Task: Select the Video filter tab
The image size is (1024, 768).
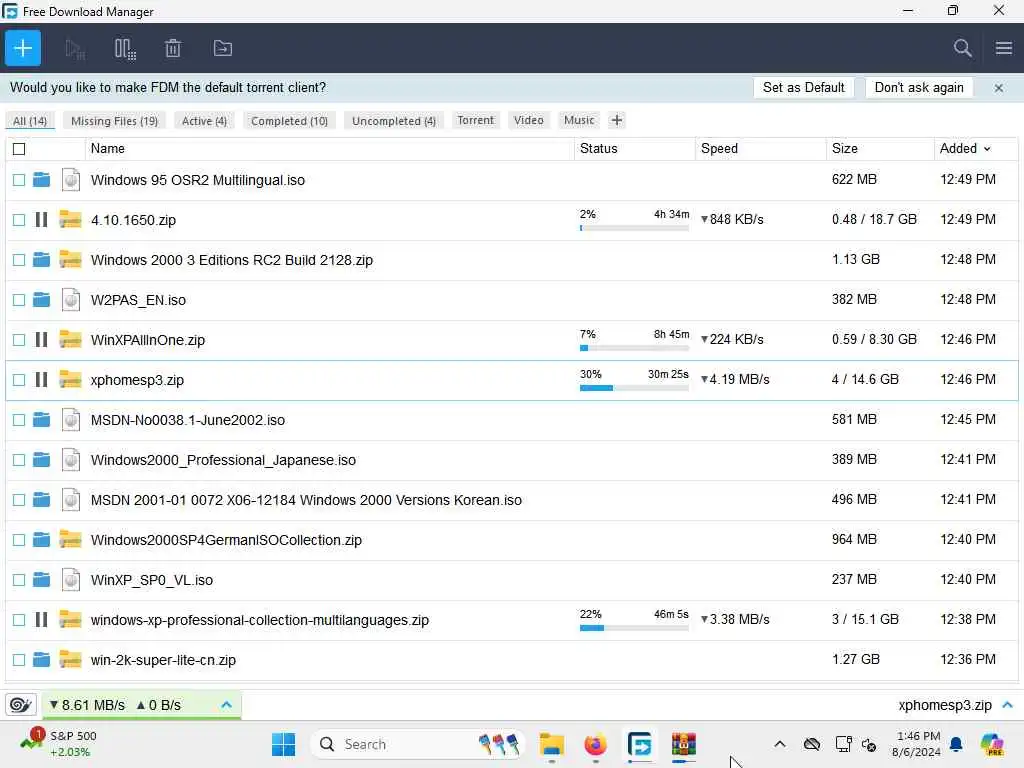Action: coord(528,120)
